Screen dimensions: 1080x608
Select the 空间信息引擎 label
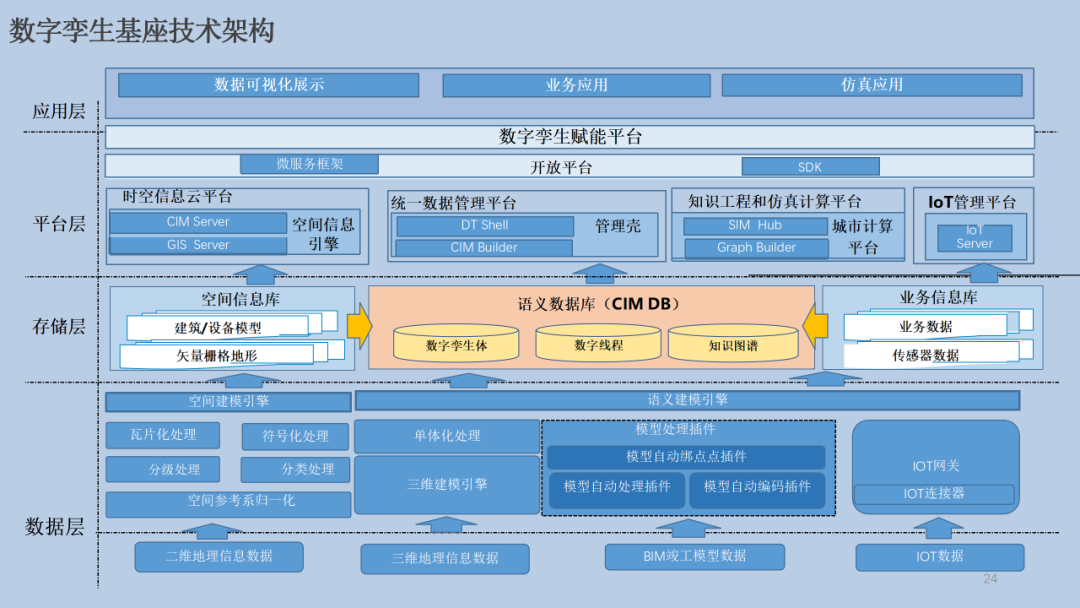click(323, 233)
